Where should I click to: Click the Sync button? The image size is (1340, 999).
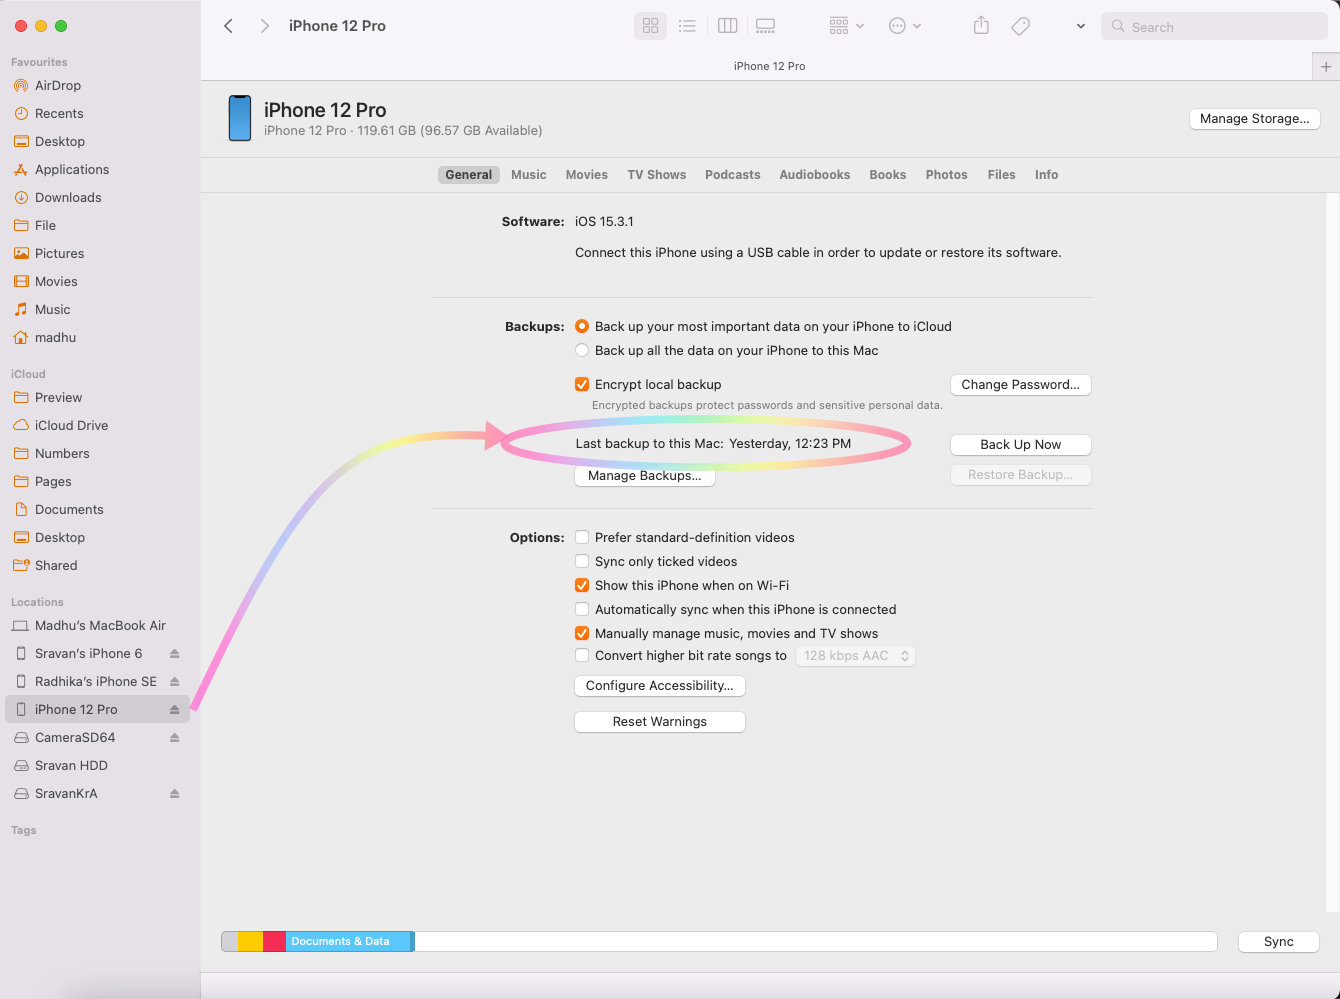pyautogui.click(x=1279, y=941)
